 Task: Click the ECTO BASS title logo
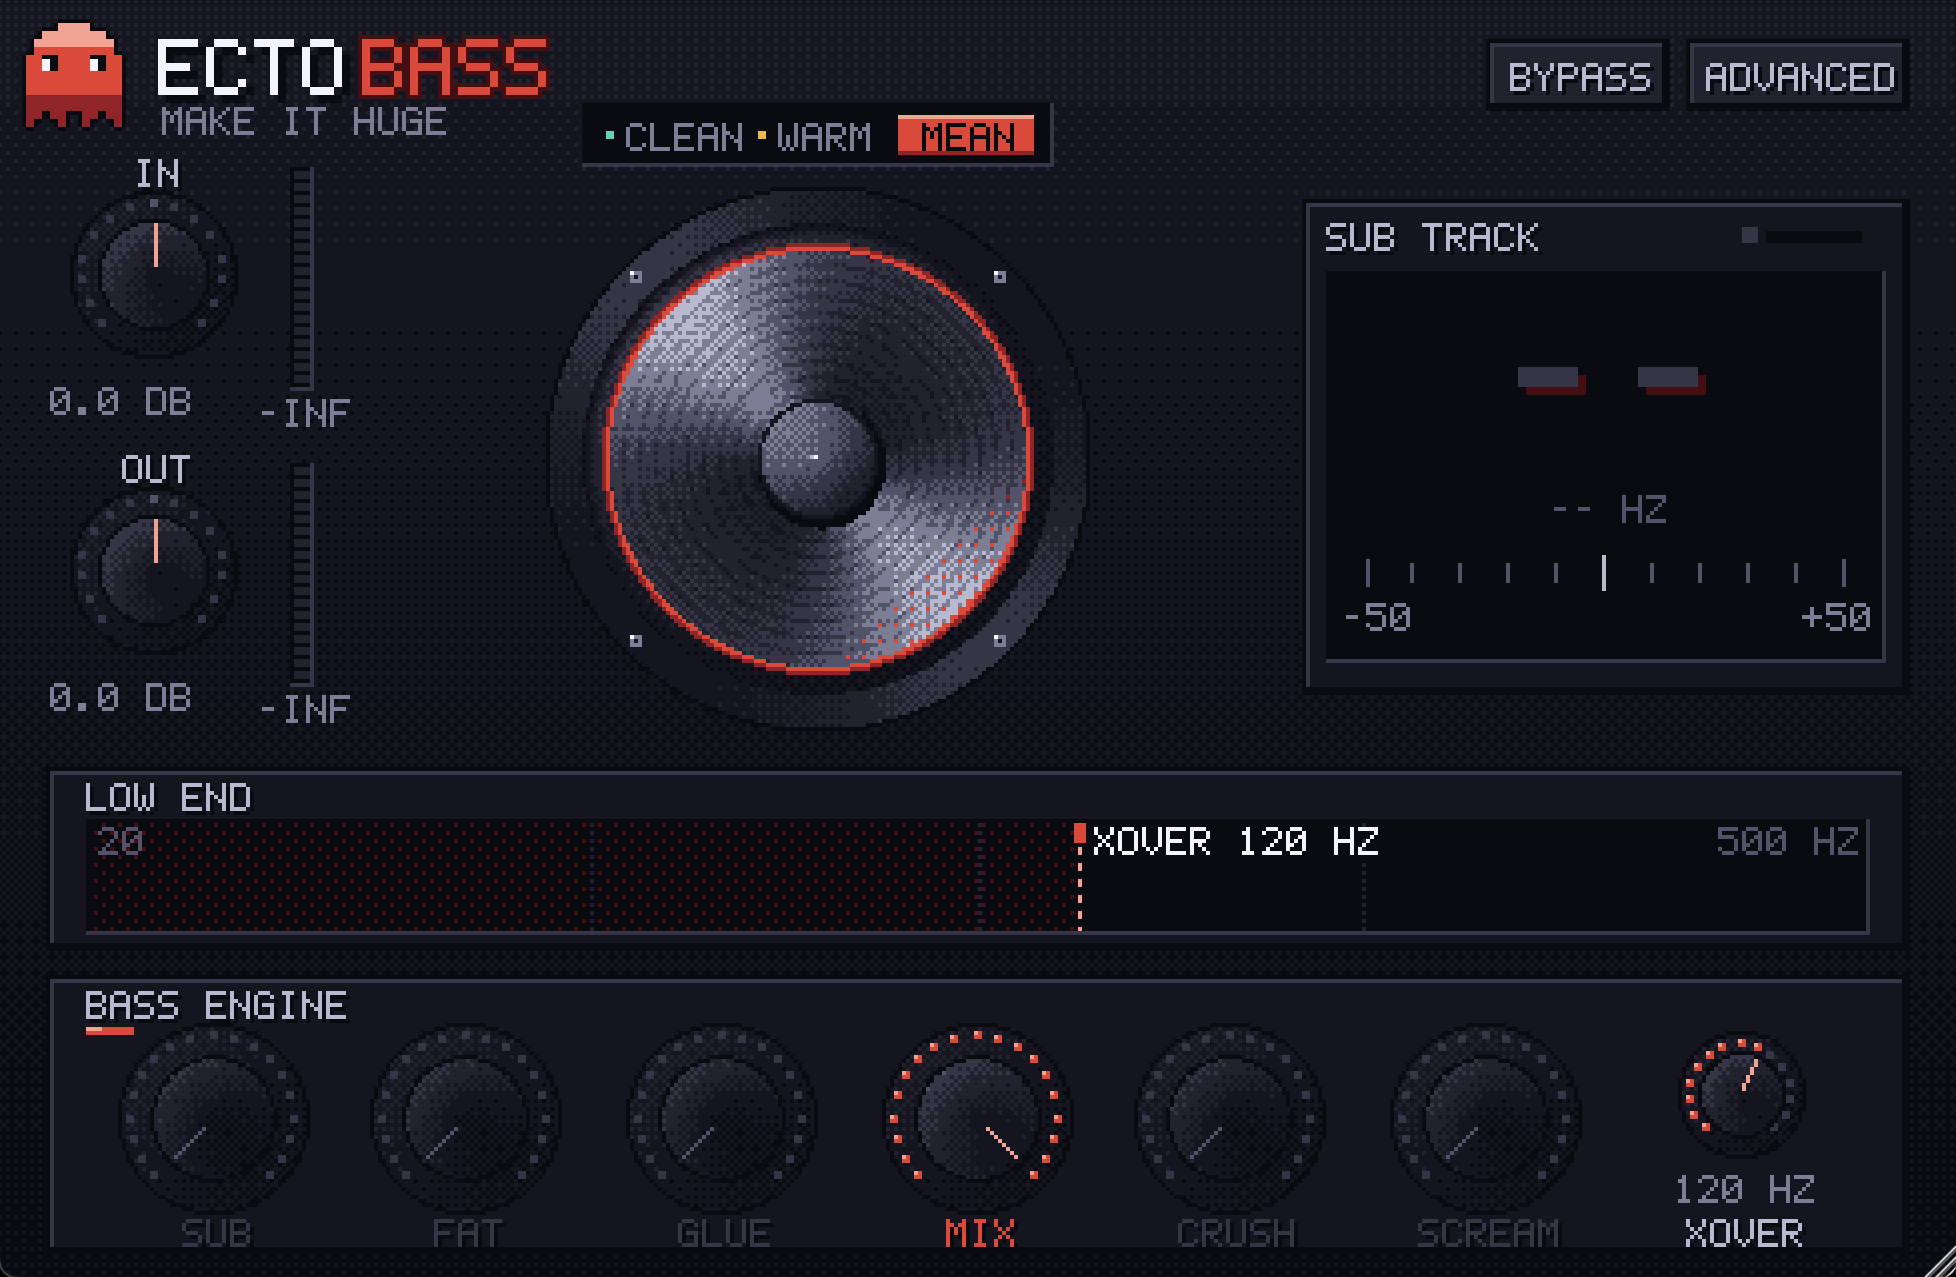tap(351, 68)
